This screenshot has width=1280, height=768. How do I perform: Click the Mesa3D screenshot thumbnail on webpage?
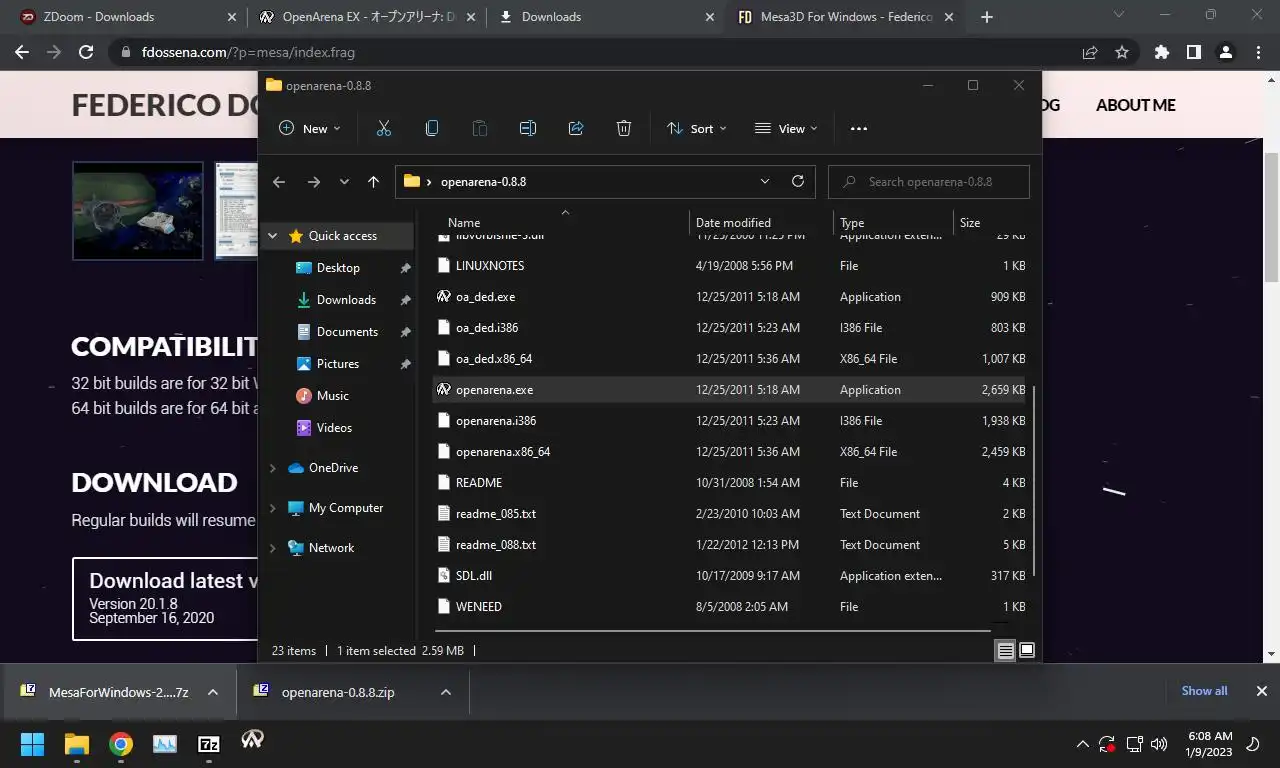(x=138, y=211)
